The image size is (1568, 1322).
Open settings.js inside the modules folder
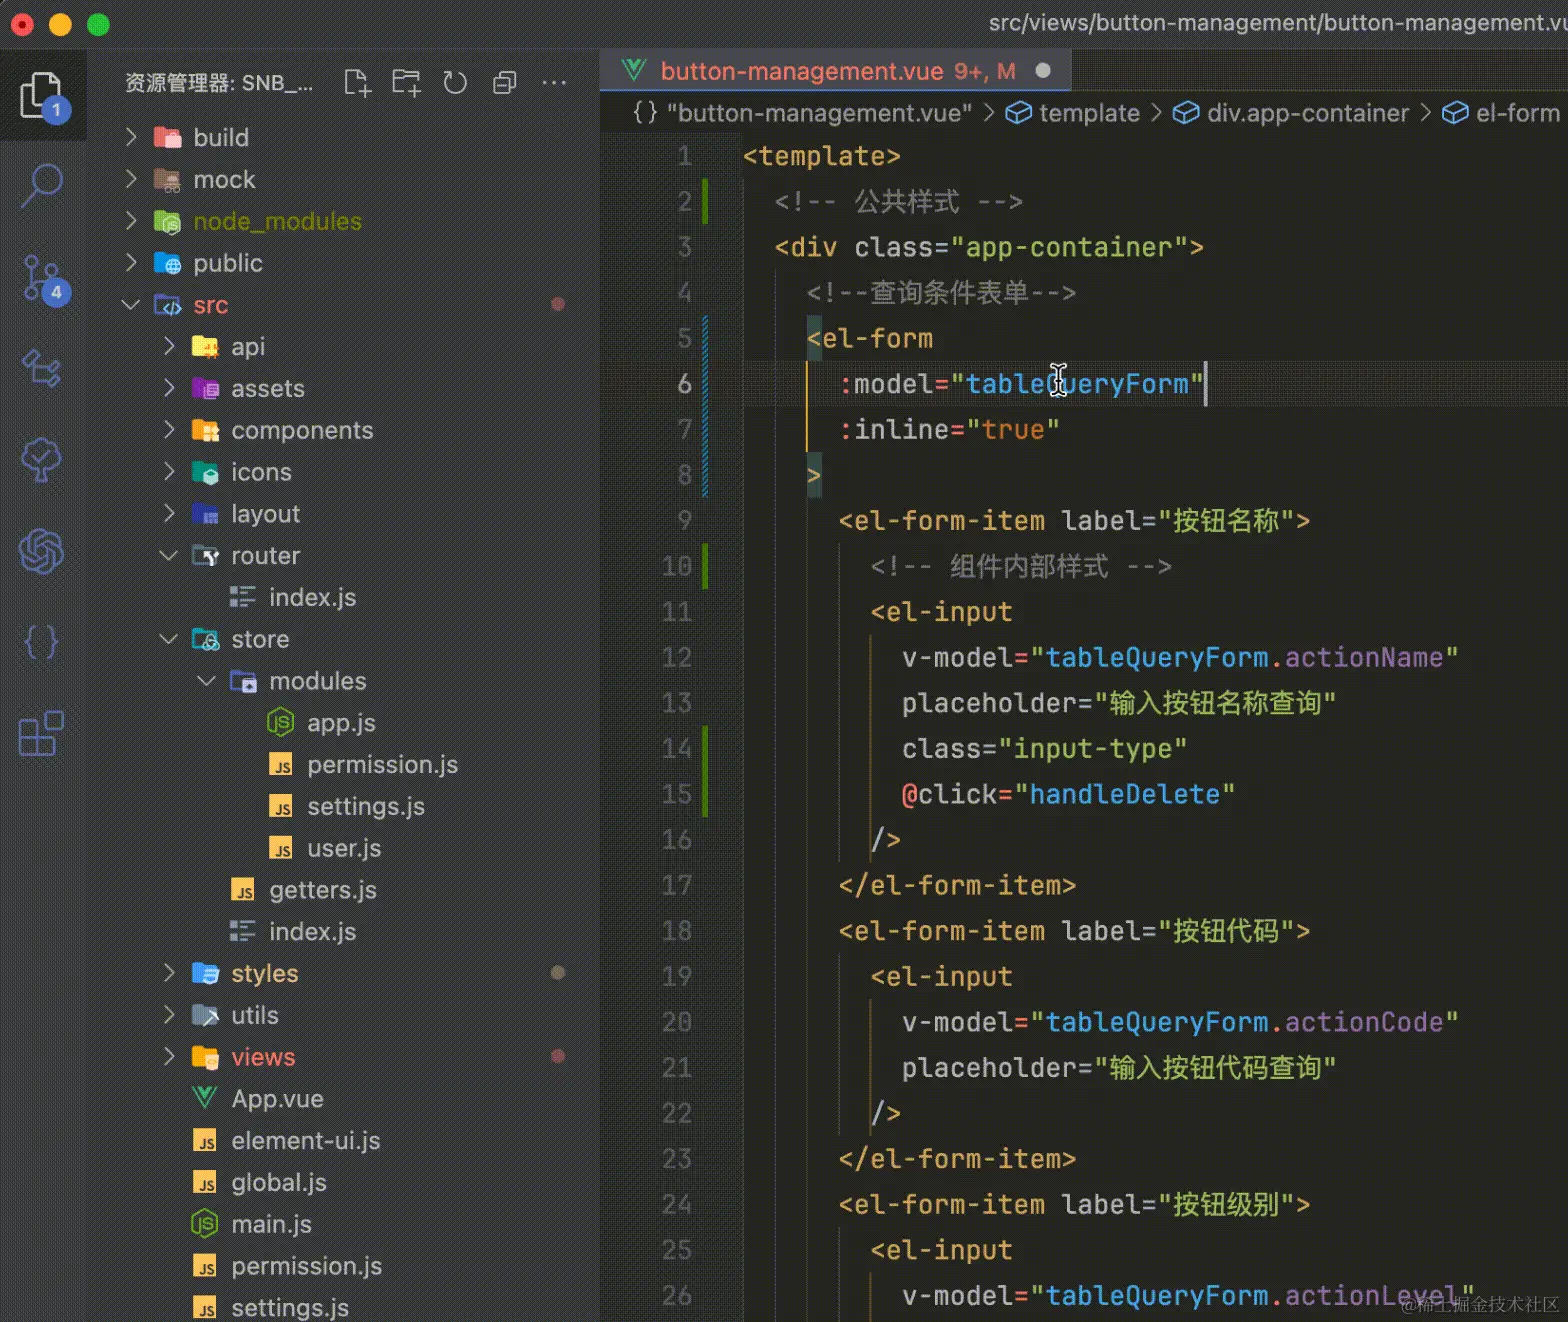tap(365, 806)
